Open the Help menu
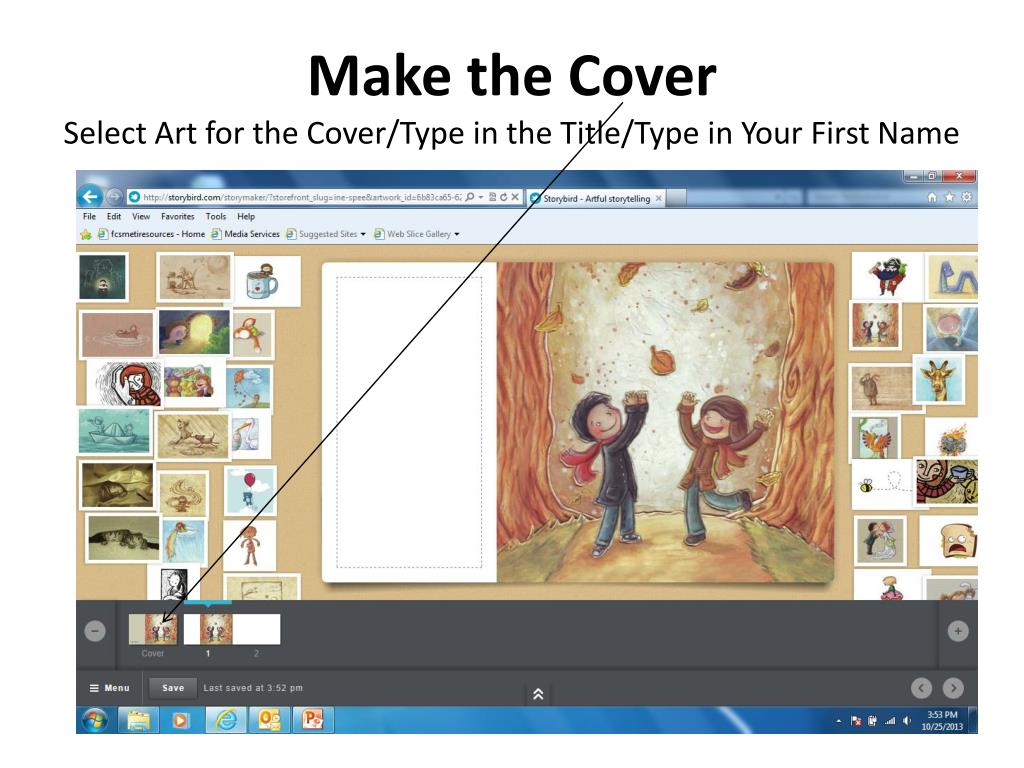Screen dimensions: 1024x768 point(246,216)
